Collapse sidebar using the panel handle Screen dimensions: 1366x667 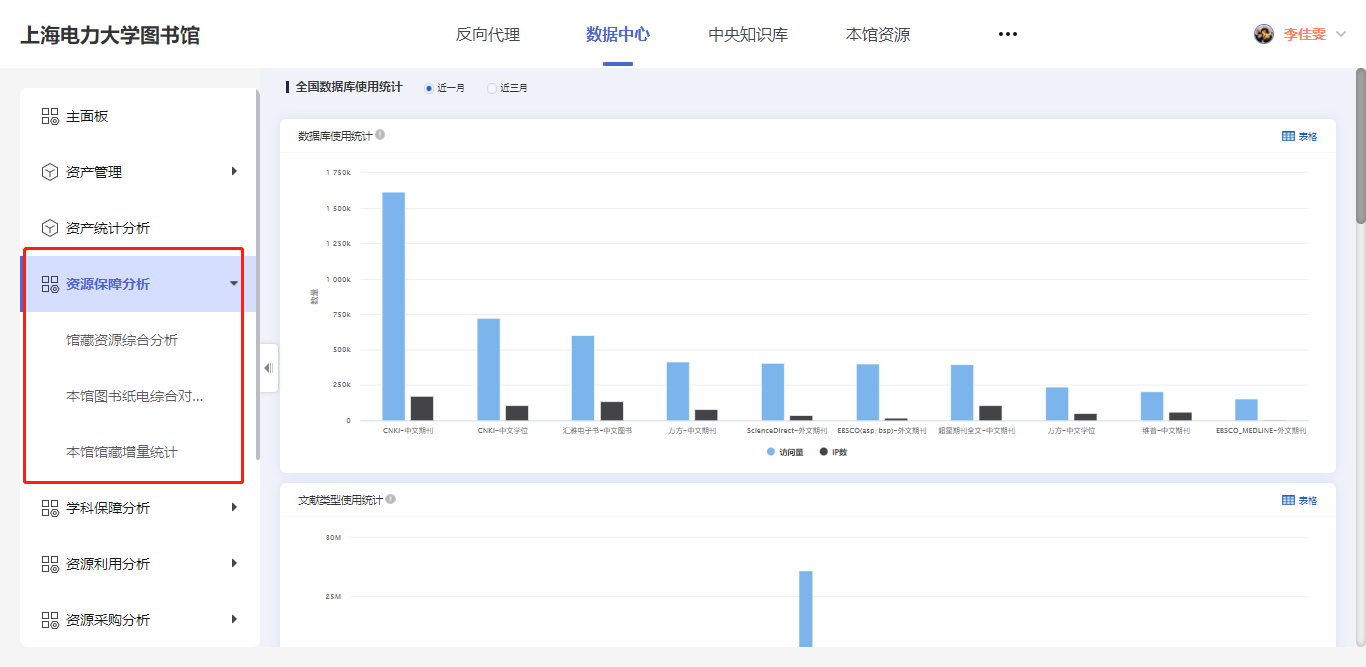[268, 368]
